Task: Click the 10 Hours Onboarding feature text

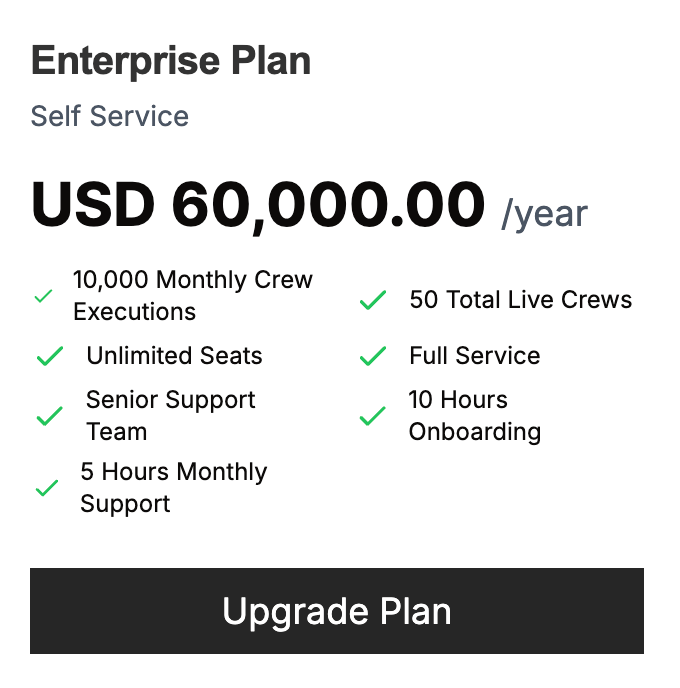Action: tap(474, 416)
